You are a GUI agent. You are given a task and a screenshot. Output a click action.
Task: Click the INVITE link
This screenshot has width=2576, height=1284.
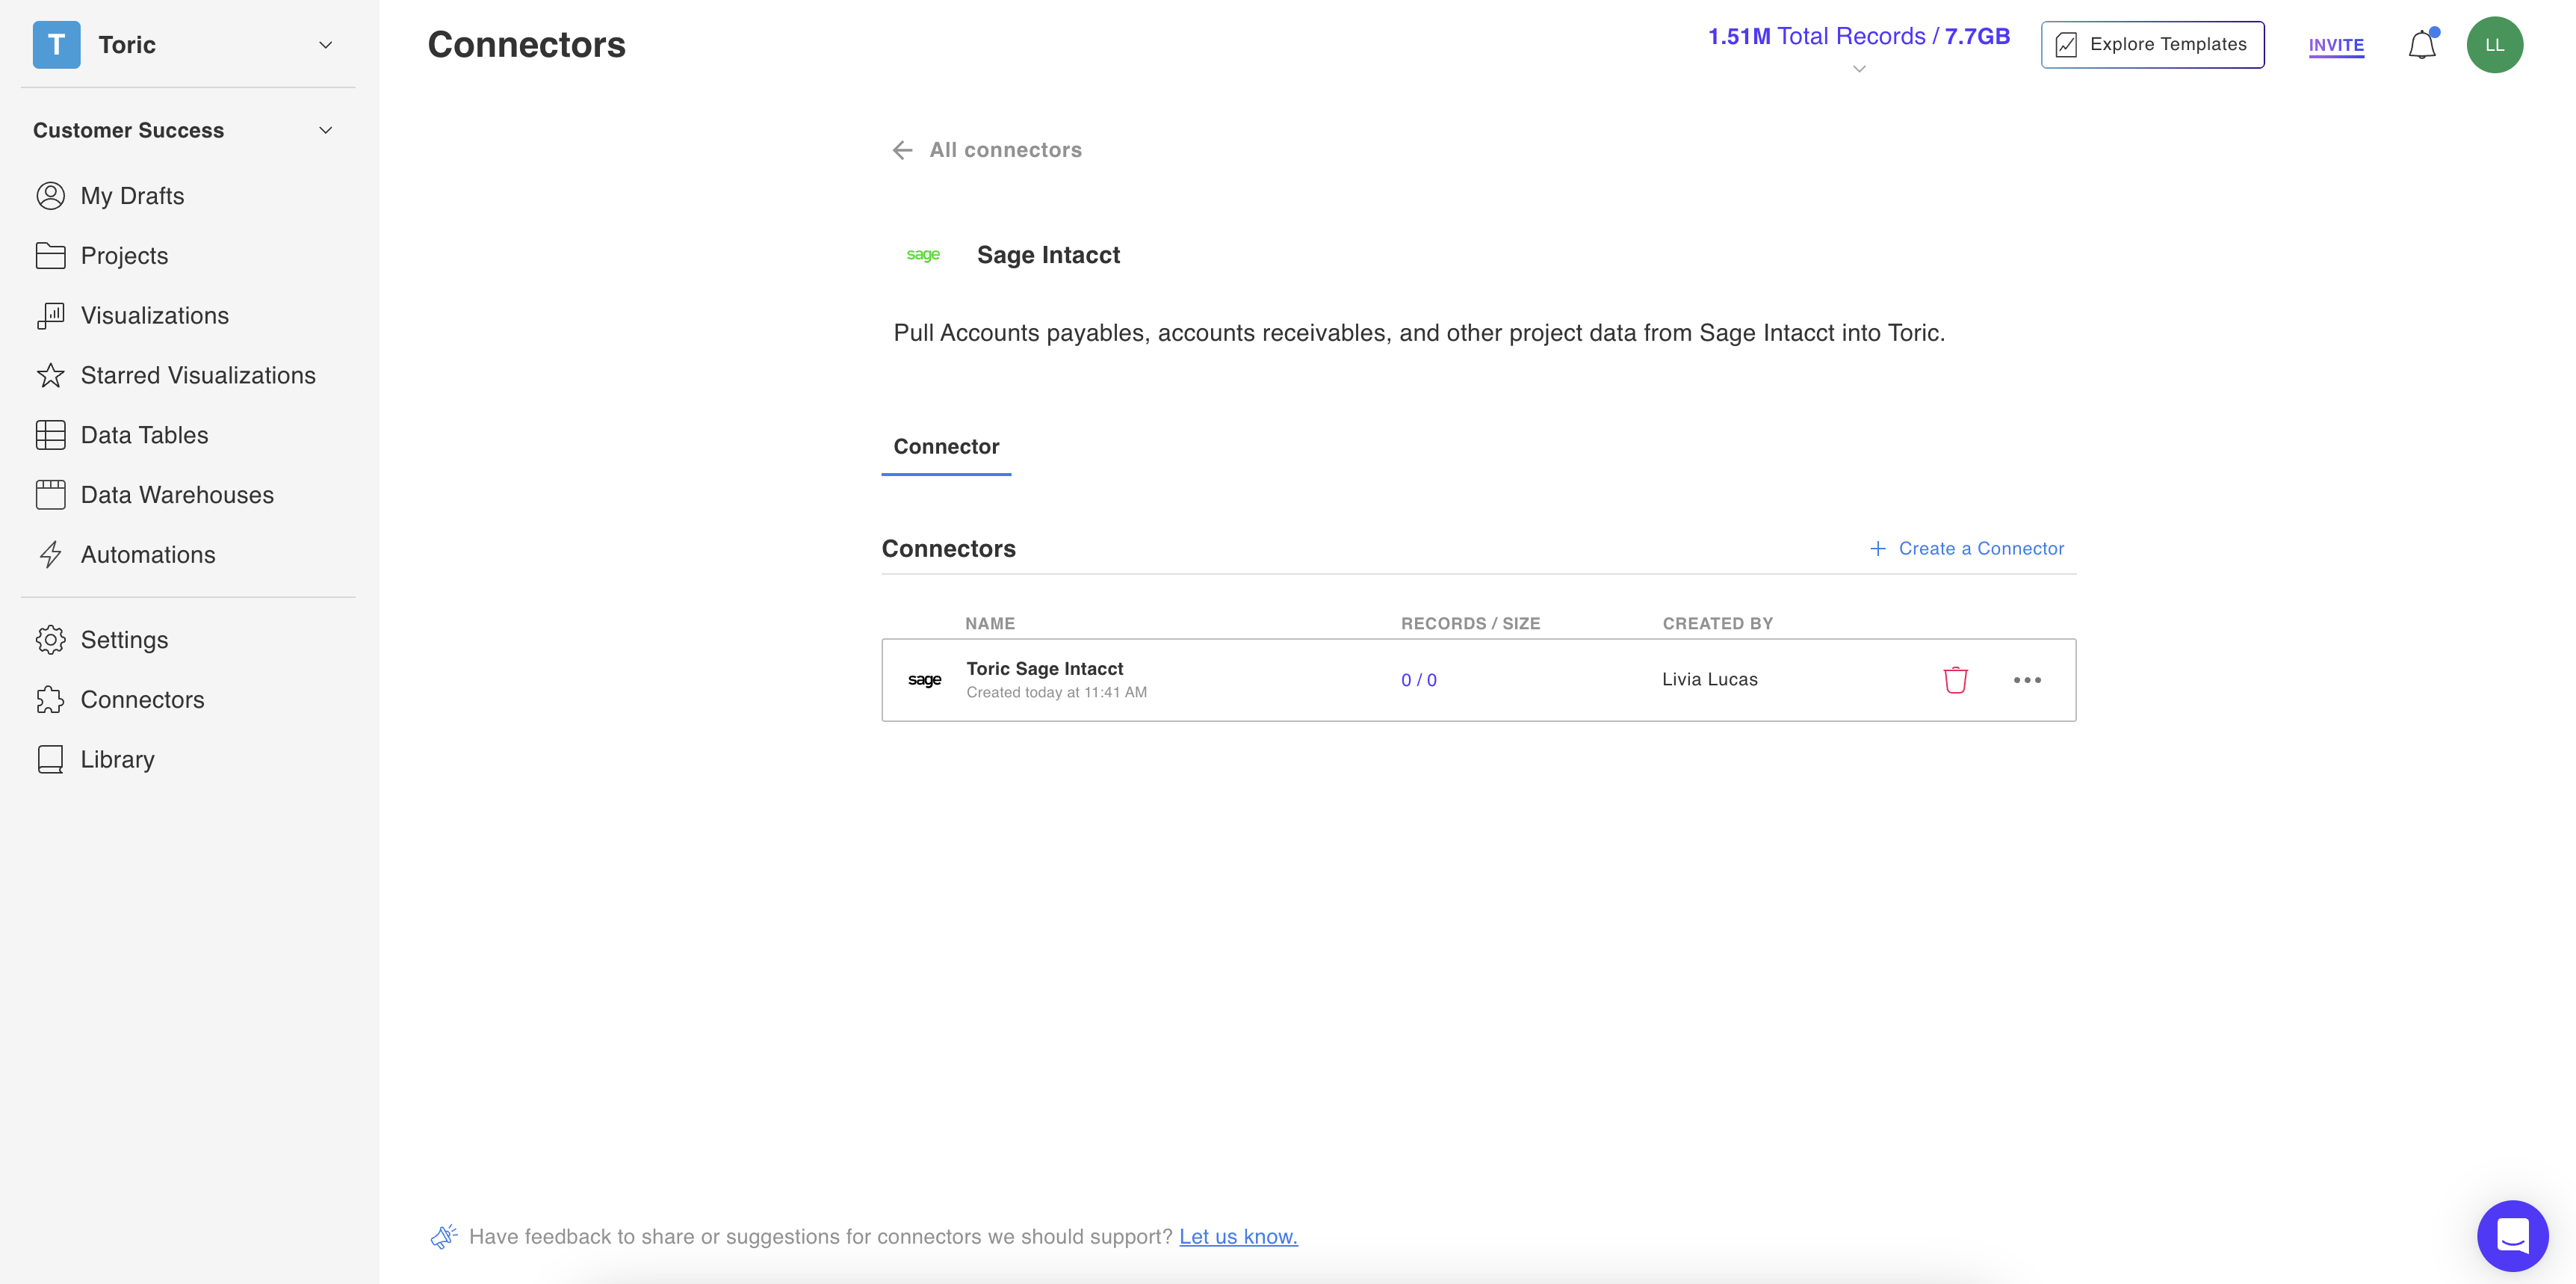pyautogui.click(x=2336, y=46)
